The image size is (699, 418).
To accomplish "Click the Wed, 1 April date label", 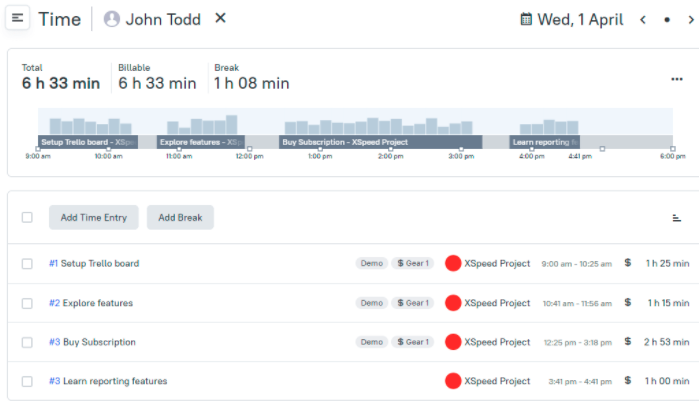I will pyautogui.click(x=580, y=20).
